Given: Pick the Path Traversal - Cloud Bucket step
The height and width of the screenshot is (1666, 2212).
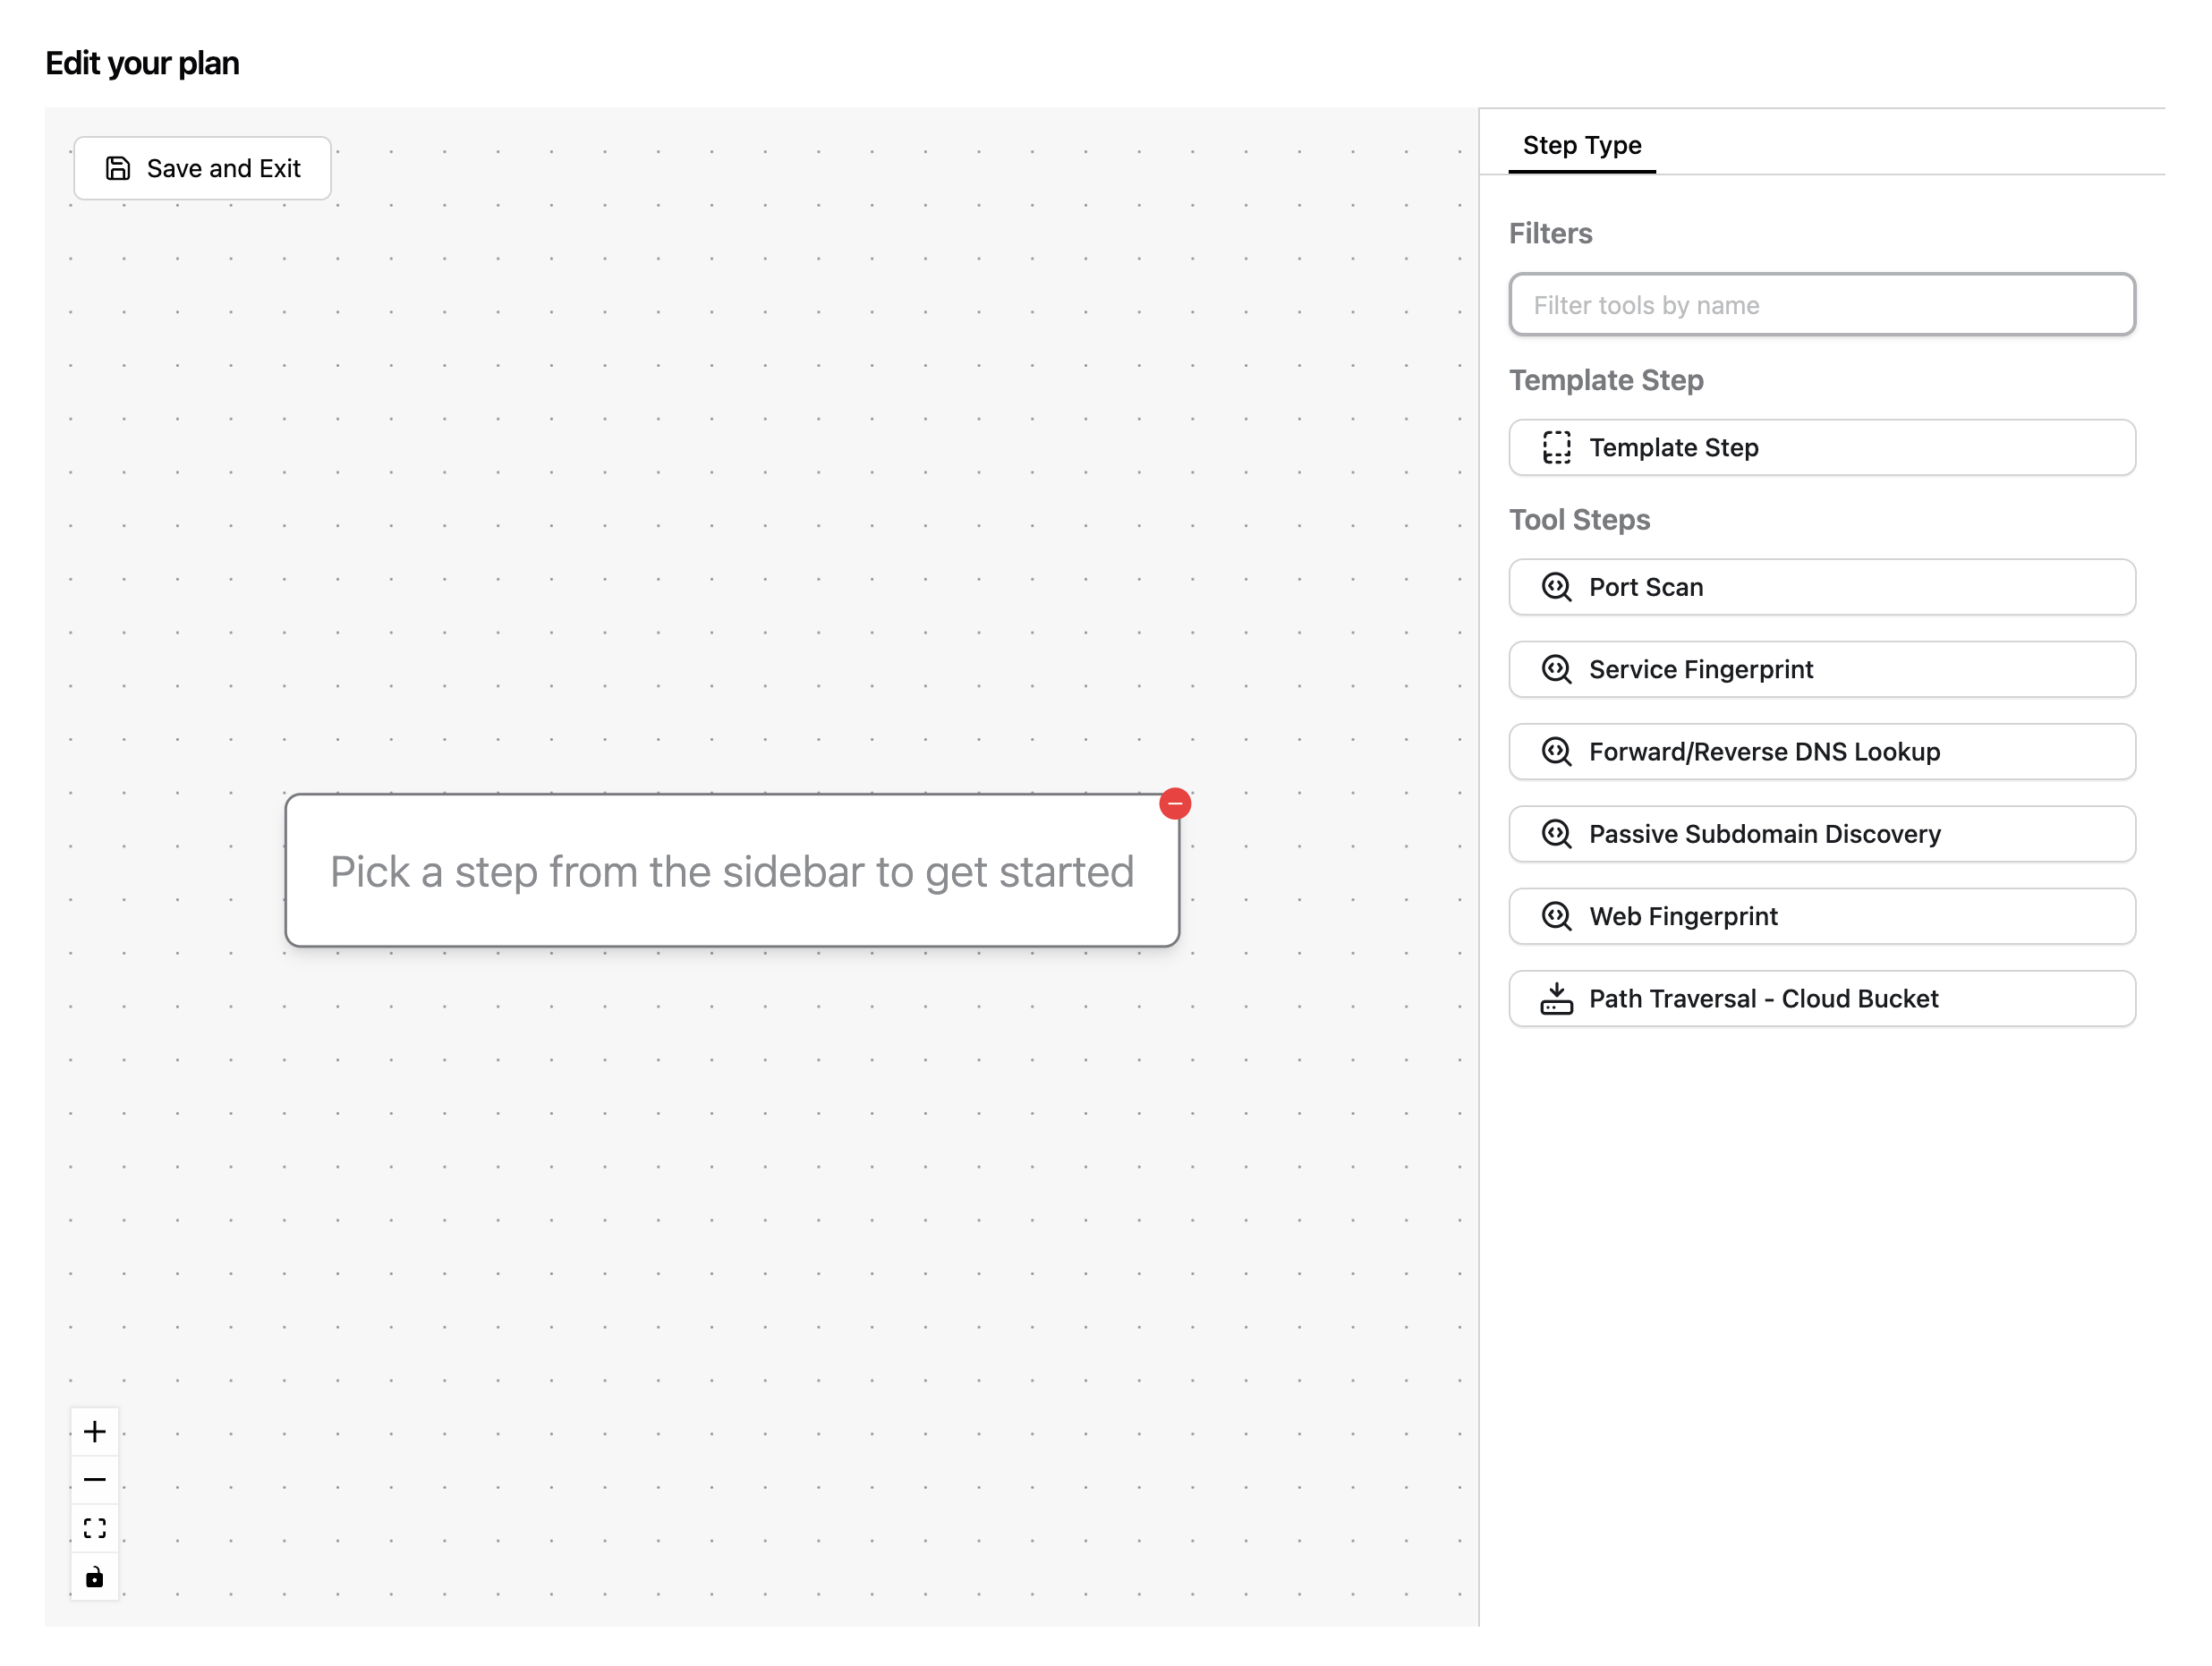Looking at the screenshot, I should coord(1821,998).
